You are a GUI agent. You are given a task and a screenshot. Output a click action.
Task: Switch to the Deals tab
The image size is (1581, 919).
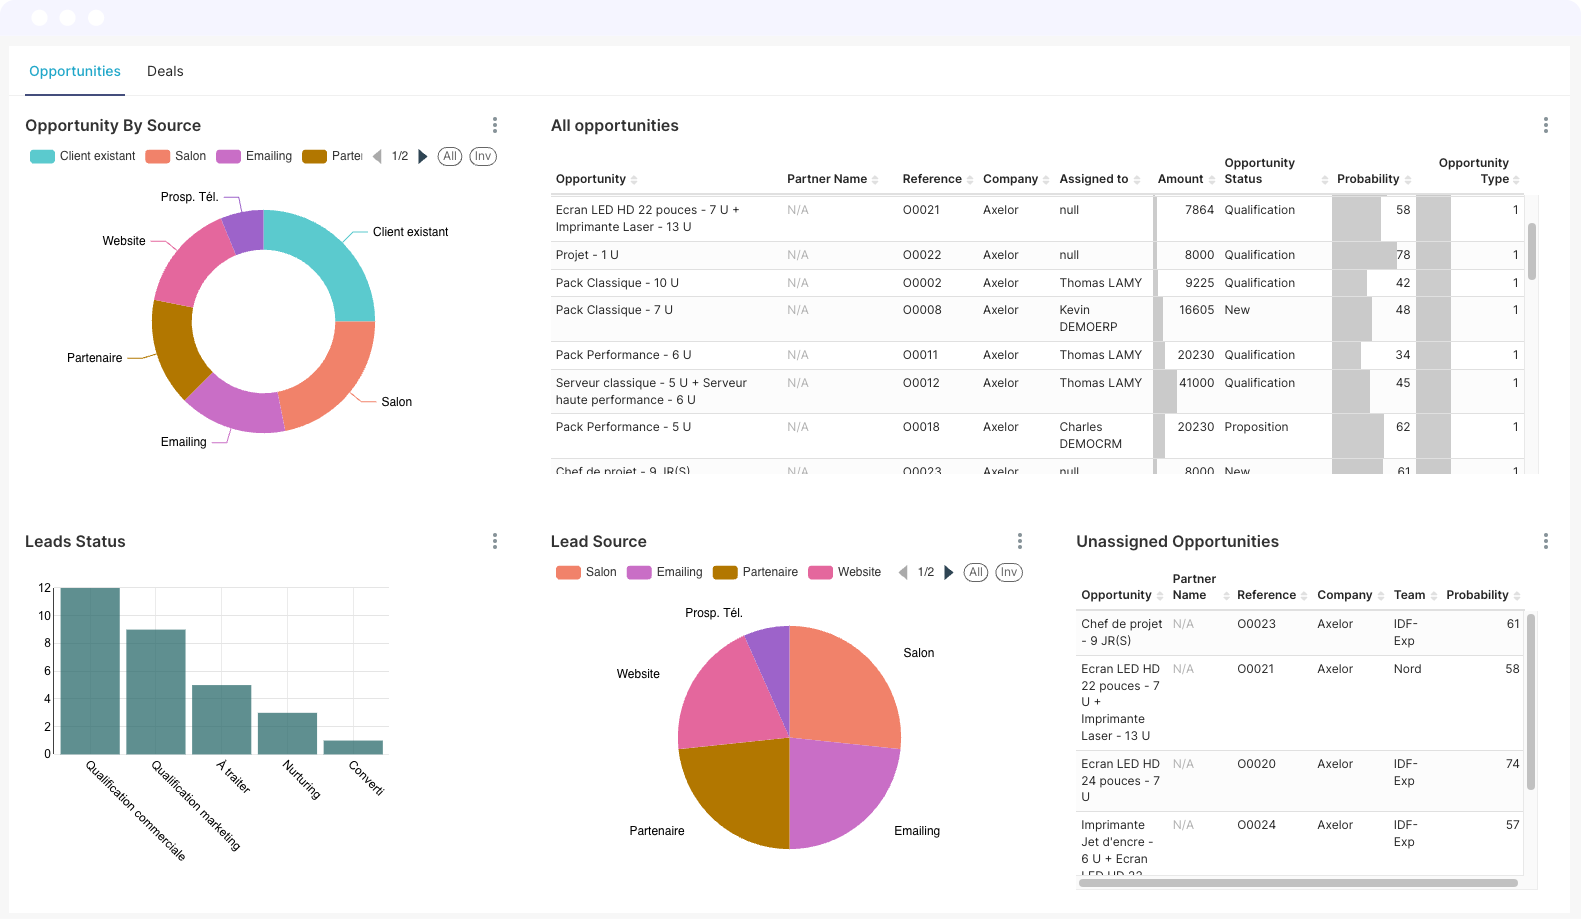tap(165, 71)
